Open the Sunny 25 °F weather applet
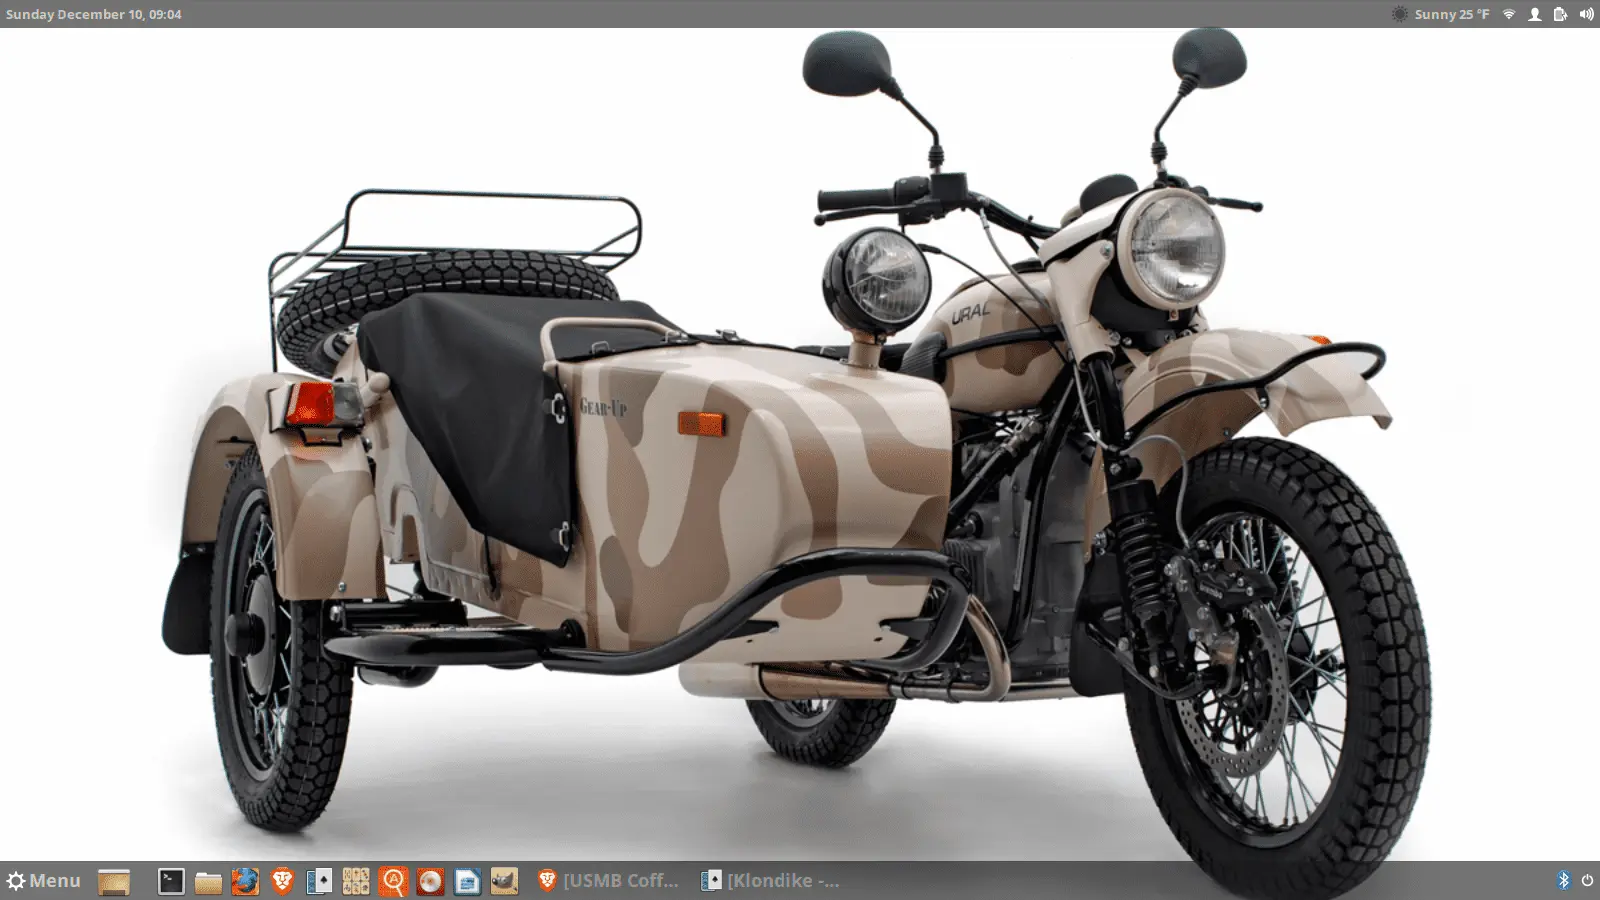Screen dimensions: 1600x900 click(x=1440, y=14)
